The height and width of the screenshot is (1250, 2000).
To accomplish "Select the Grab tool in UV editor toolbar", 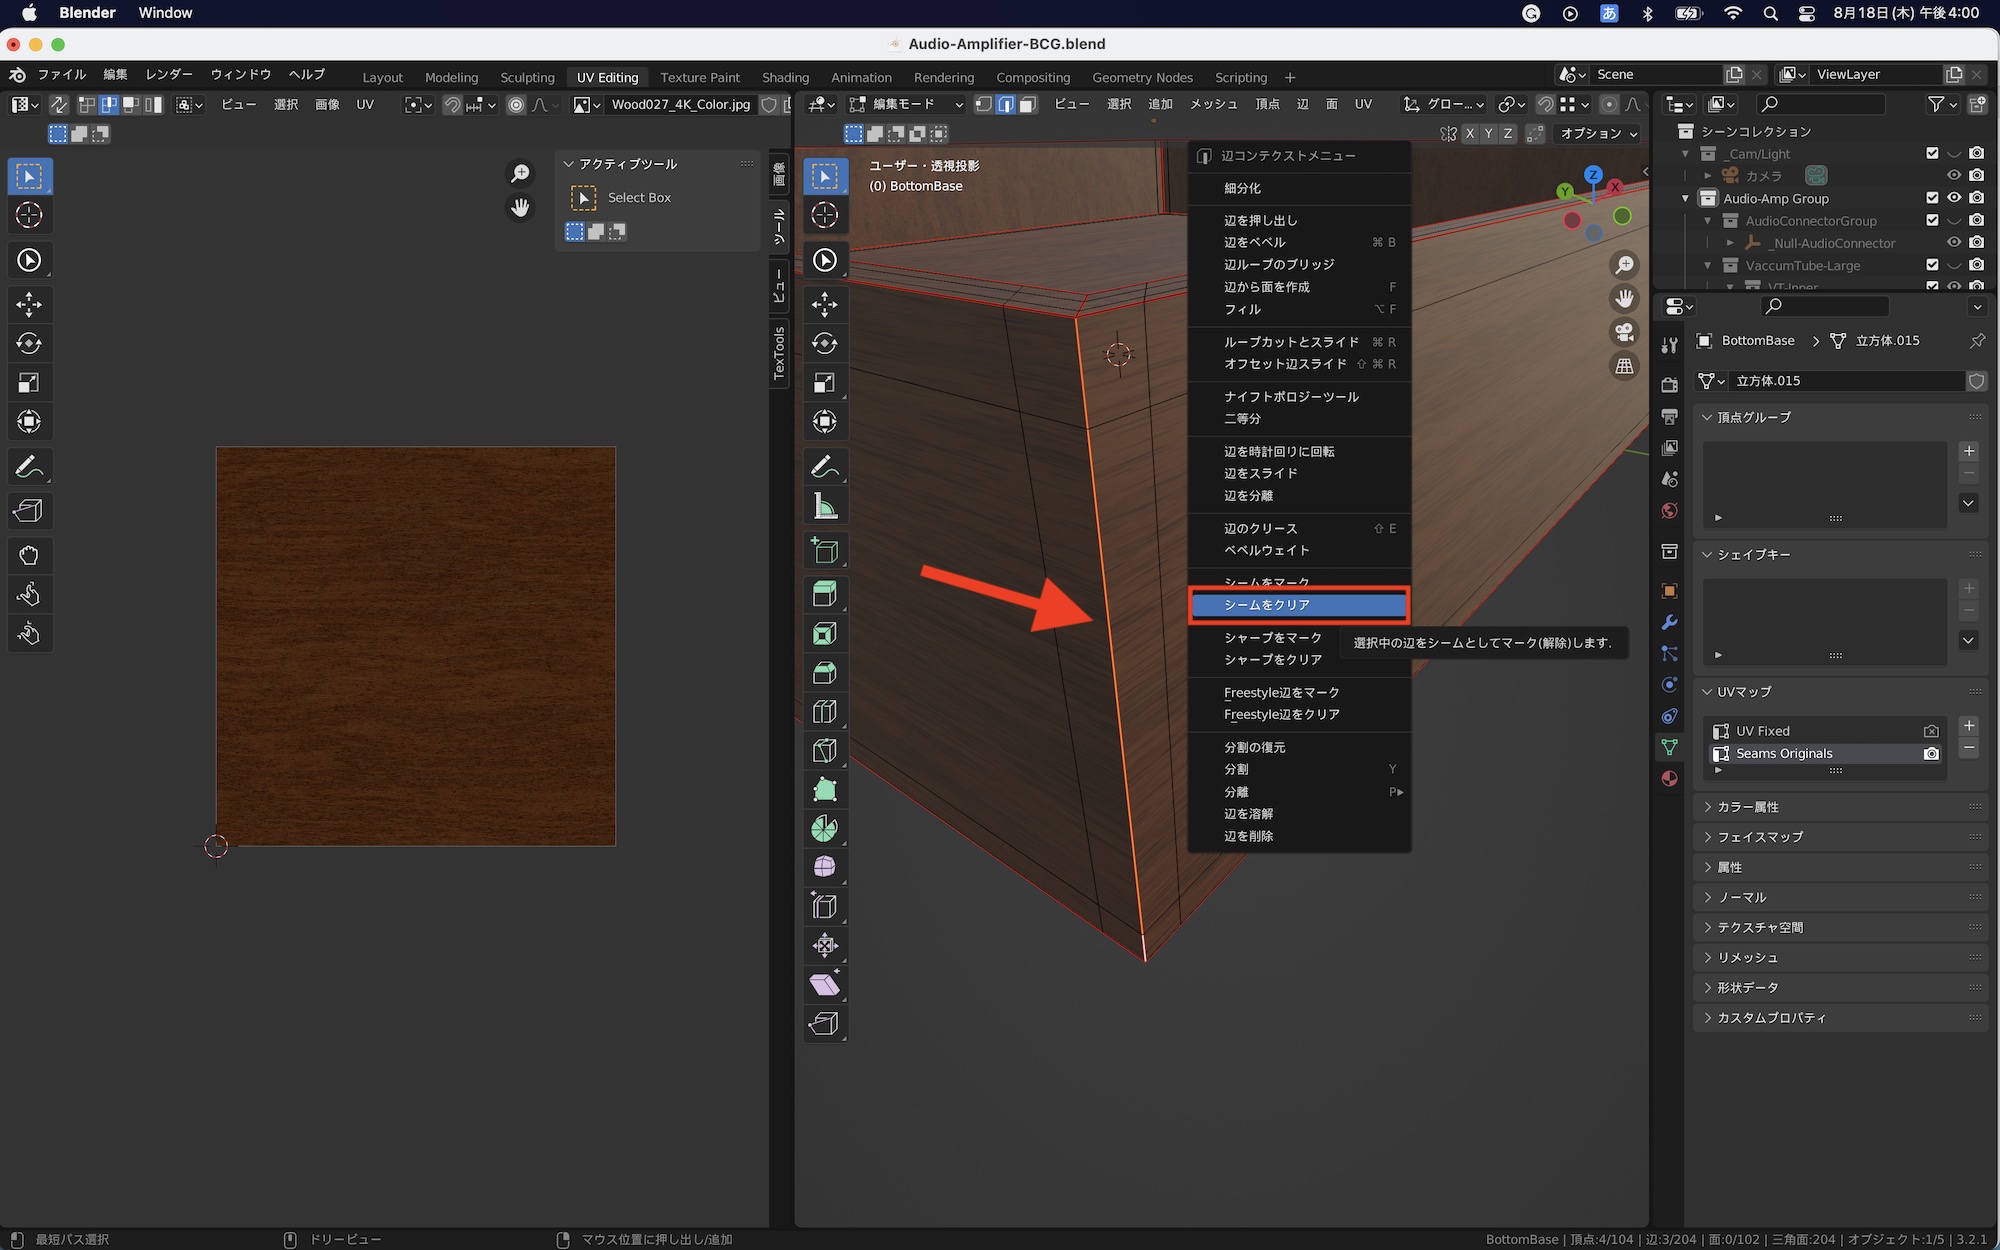I will pyautogui.click(x=29, y=555).
